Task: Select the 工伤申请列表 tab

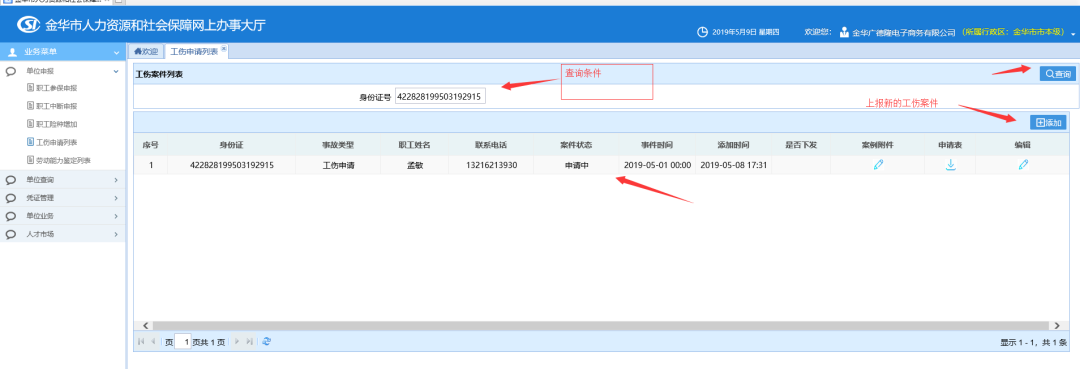Action: 194,52
